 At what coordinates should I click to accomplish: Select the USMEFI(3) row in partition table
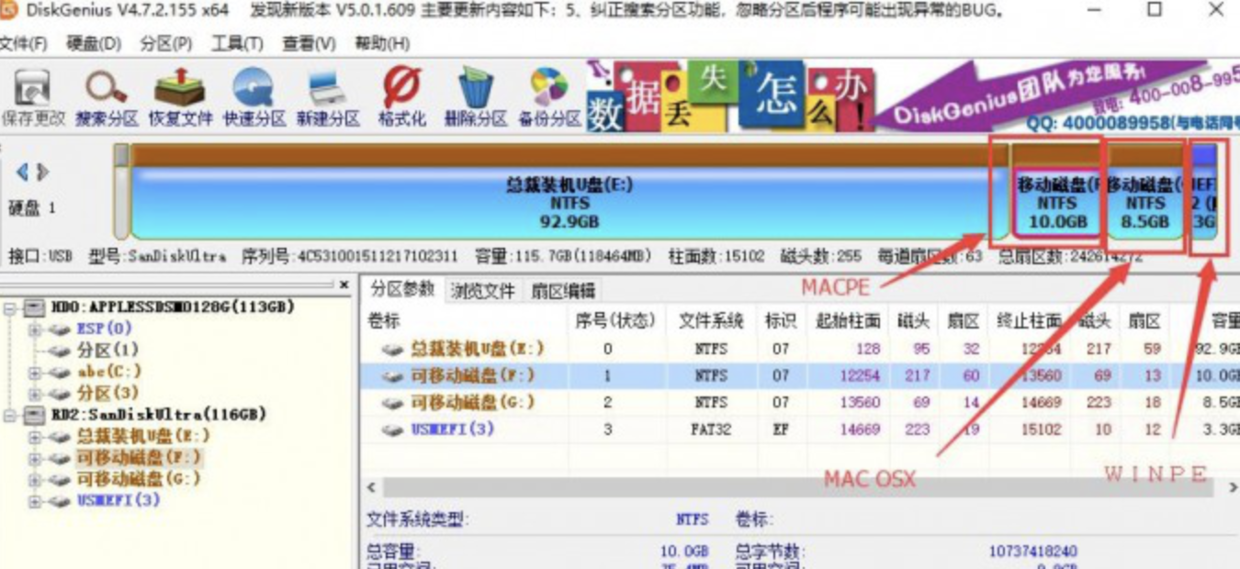pos(800,429)
